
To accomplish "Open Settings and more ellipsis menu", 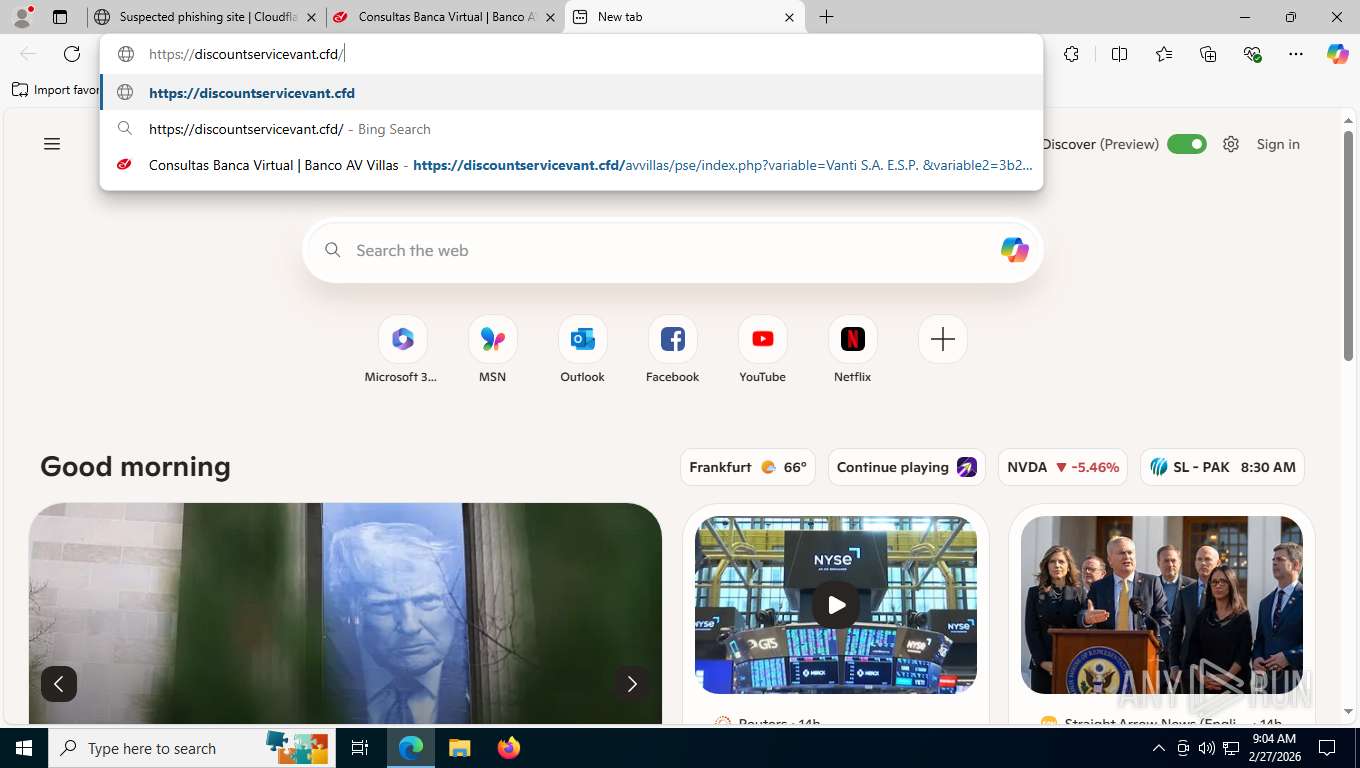I will [1296, 54].
